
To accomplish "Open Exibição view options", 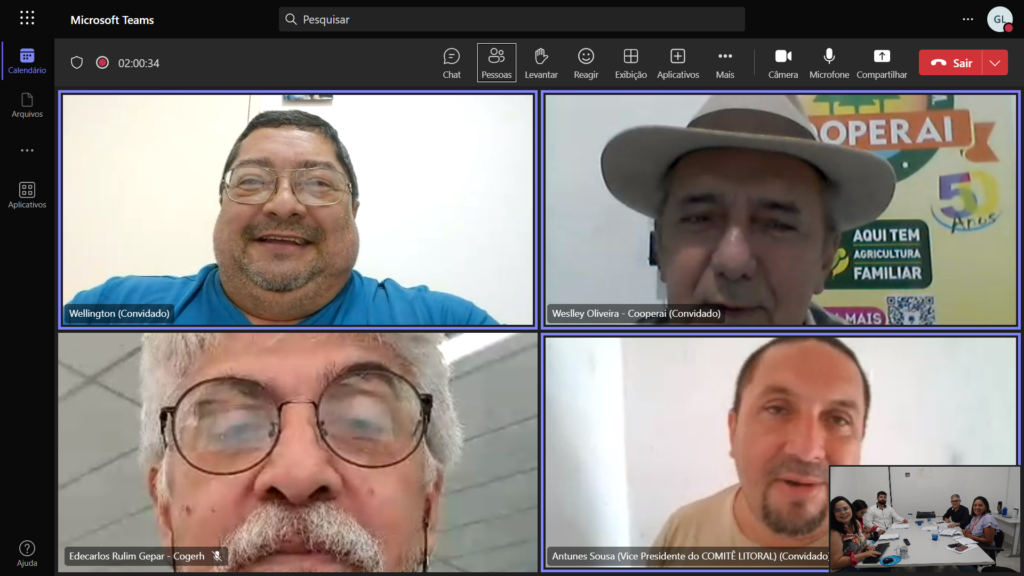I will (631, 63).
